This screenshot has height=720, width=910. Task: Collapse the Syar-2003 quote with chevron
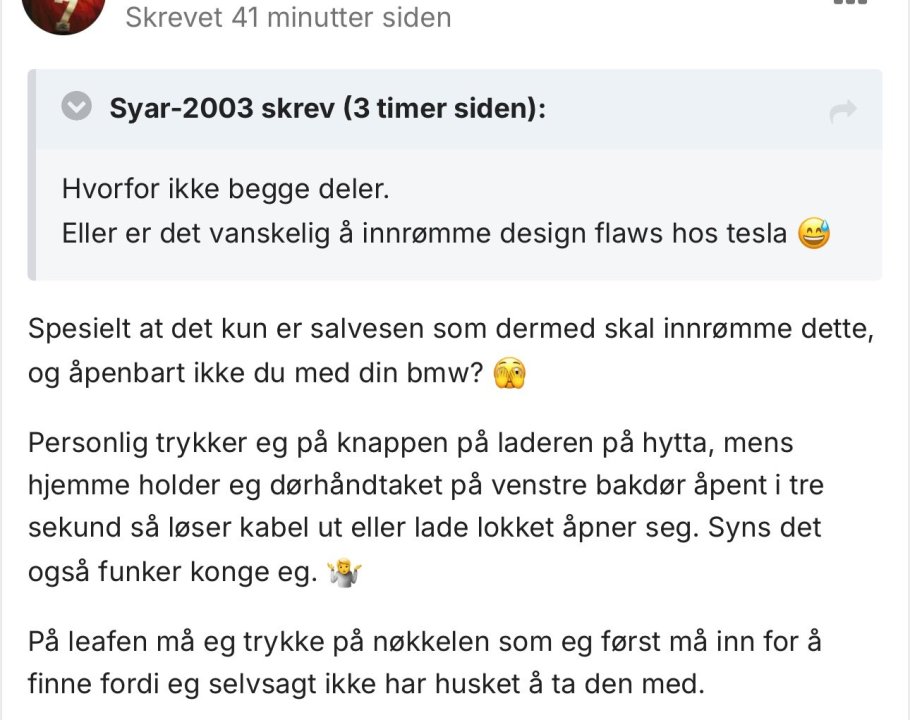coord(76,108)
